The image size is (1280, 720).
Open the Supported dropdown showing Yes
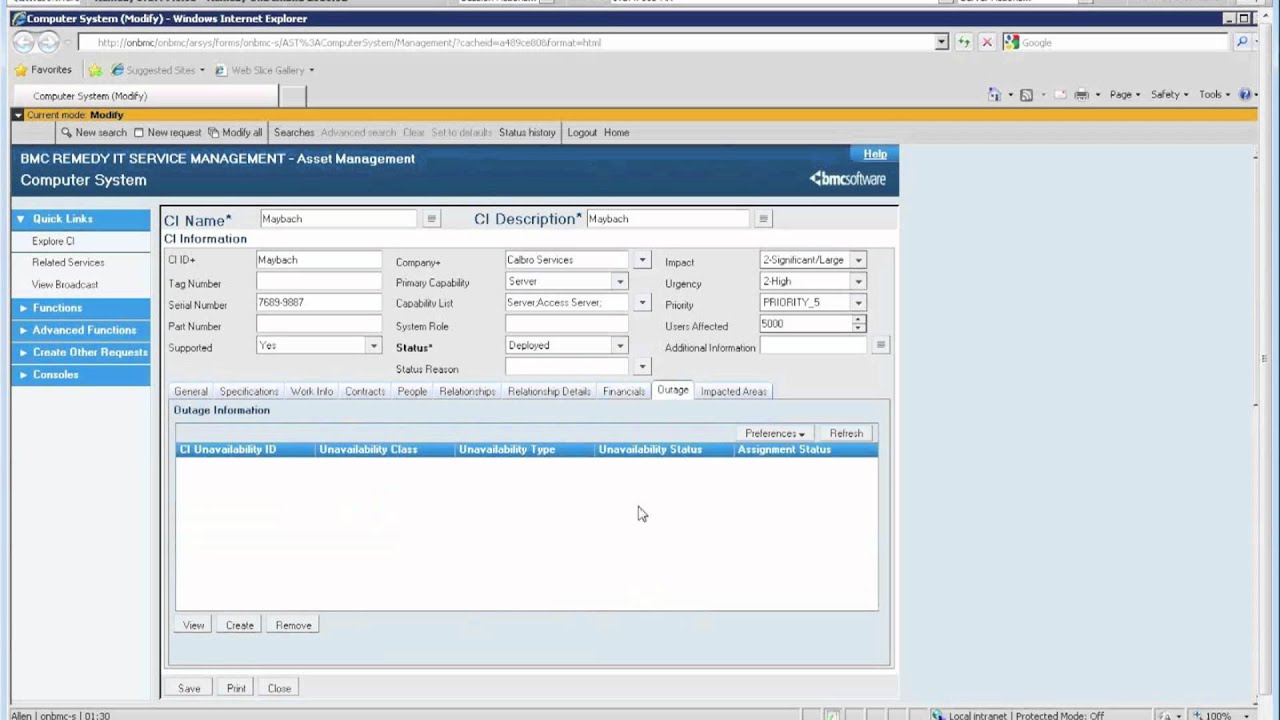(x=373, y=346)
